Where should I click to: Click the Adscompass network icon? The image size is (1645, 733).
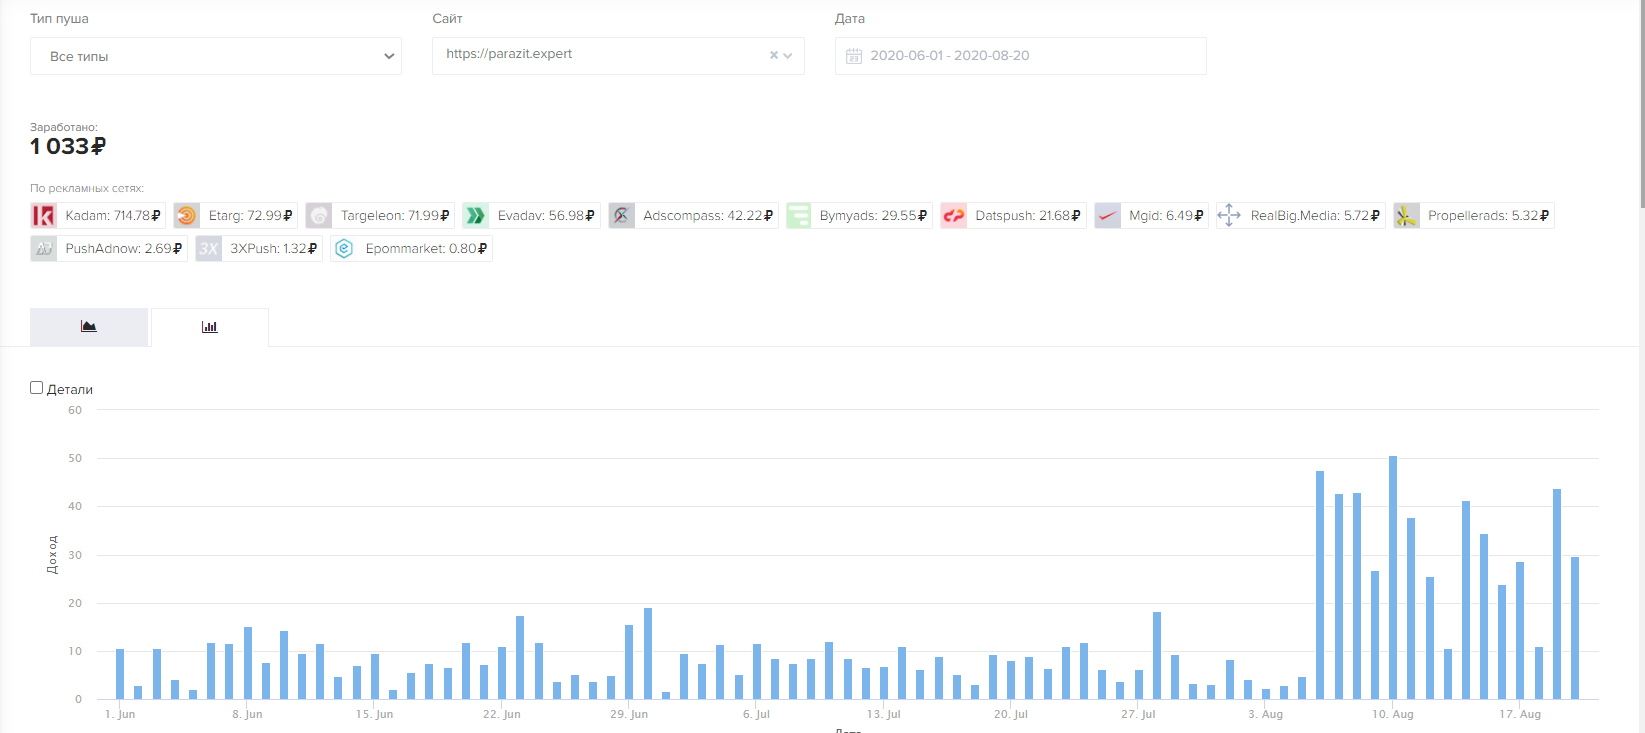pos(622,216)
